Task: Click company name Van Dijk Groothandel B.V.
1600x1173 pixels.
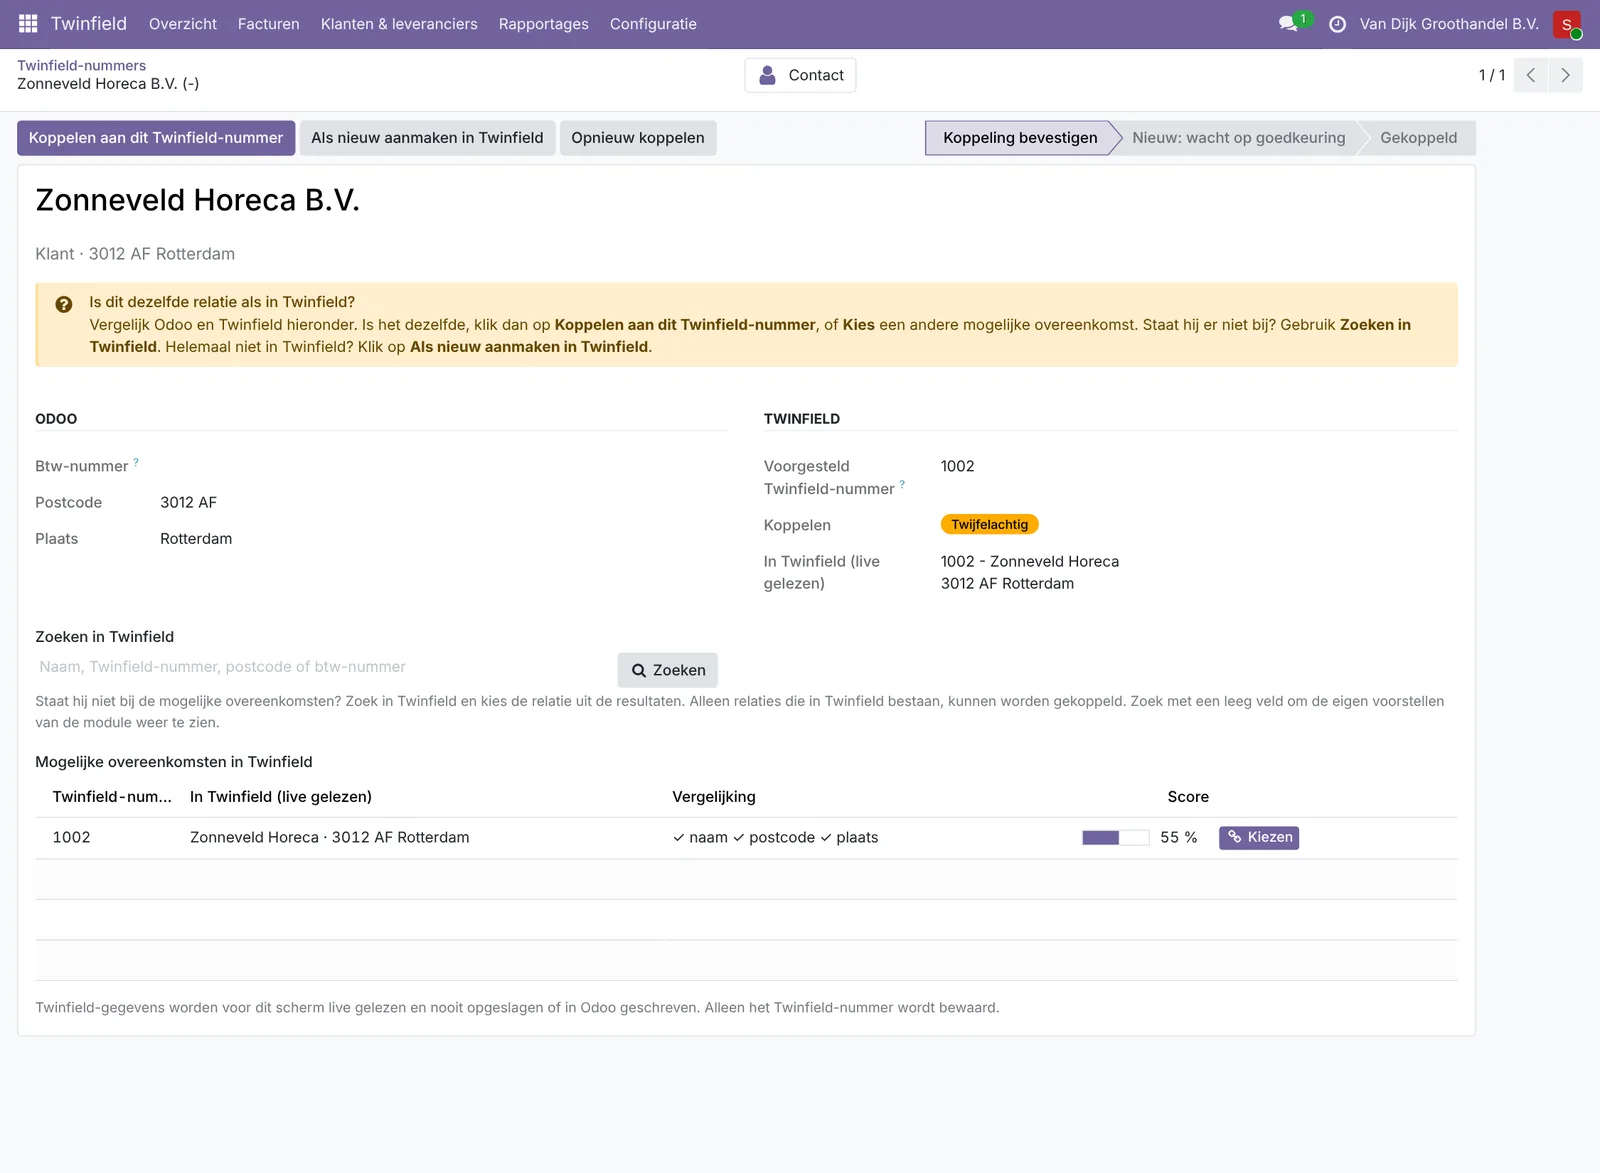Action: click(1449, 24)
